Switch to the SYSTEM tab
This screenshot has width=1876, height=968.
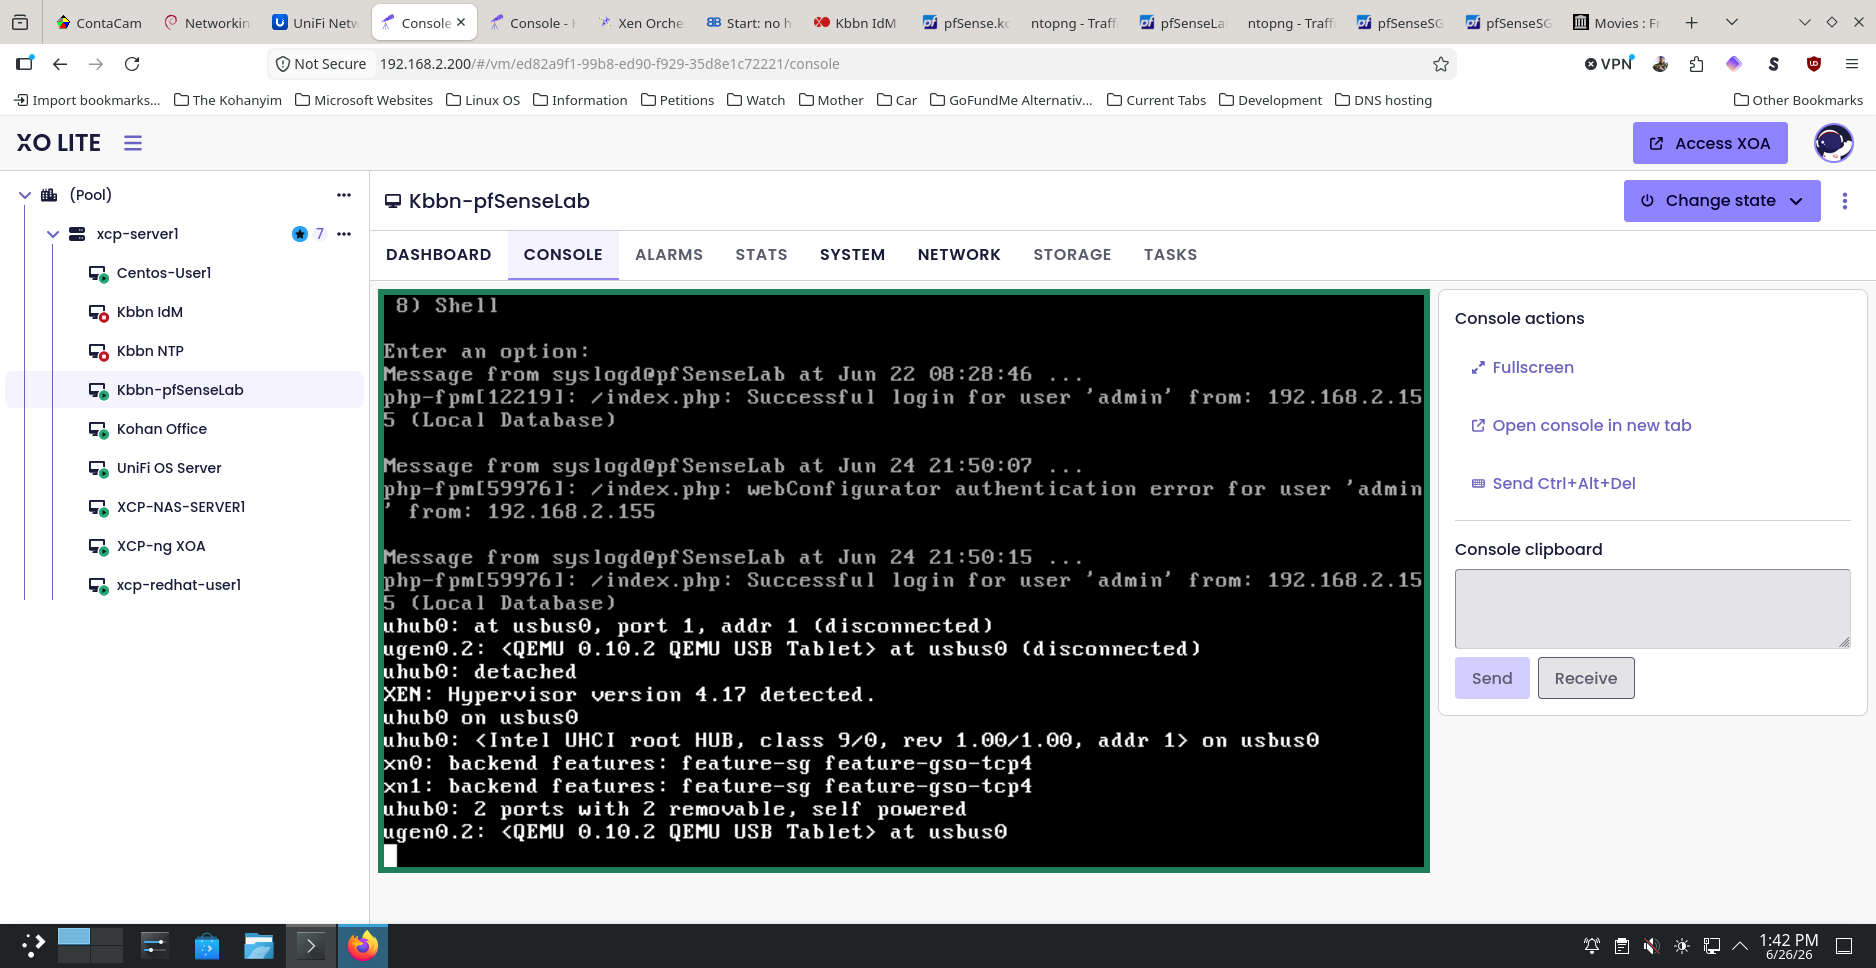tap(852, 255)
